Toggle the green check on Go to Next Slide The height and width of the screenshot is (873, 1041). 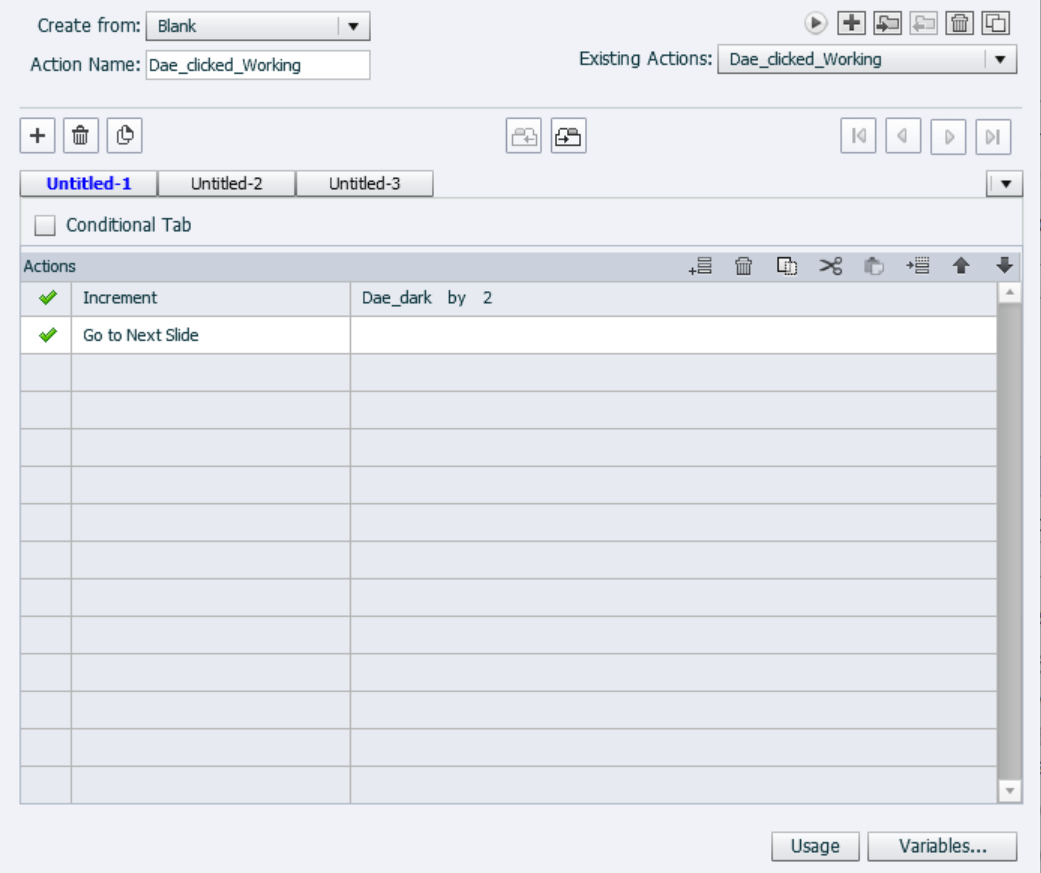46,336
